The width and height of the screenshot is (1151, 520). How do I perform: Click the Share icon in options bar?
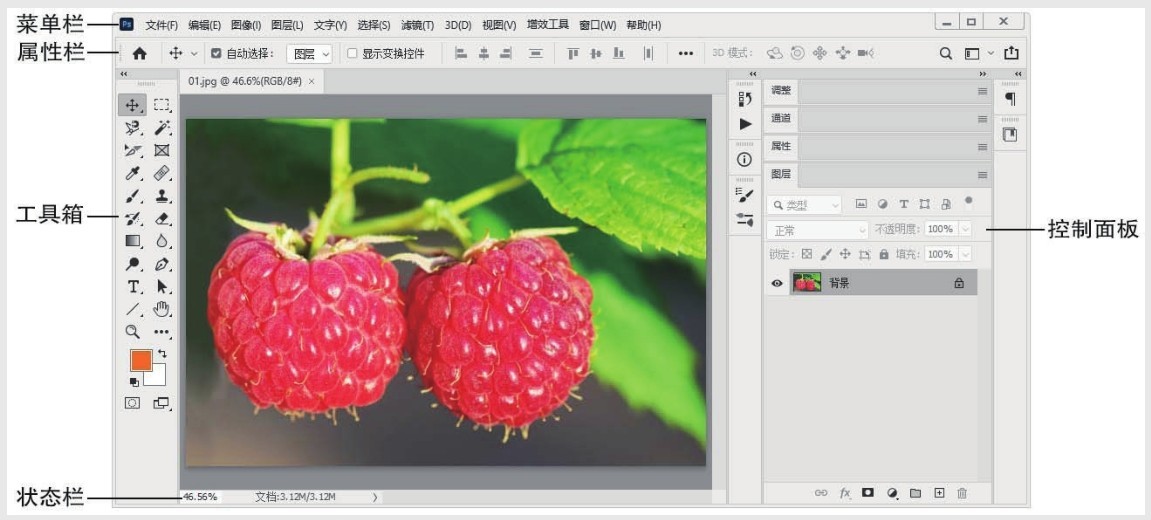[1012, 53]
